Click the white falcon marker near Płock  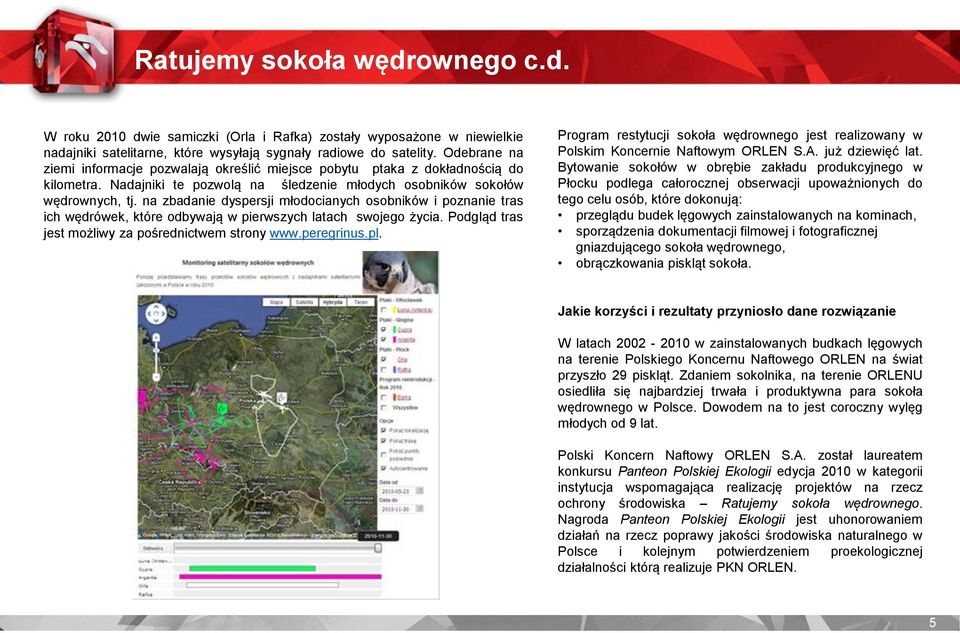282,398
